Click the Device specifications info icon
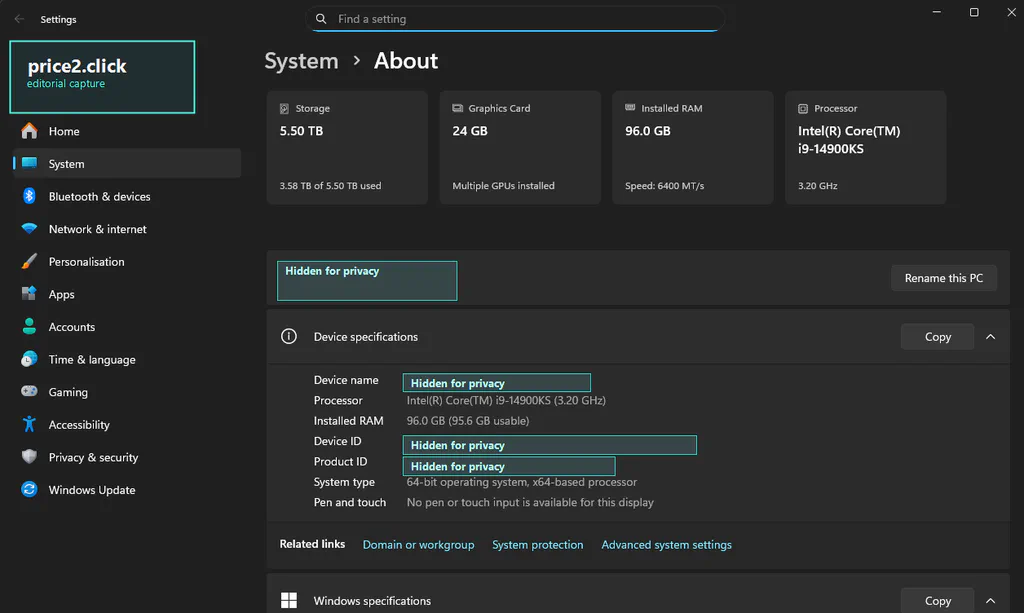The width and height of the screenshot is (1024, 613). click(289, 336)
